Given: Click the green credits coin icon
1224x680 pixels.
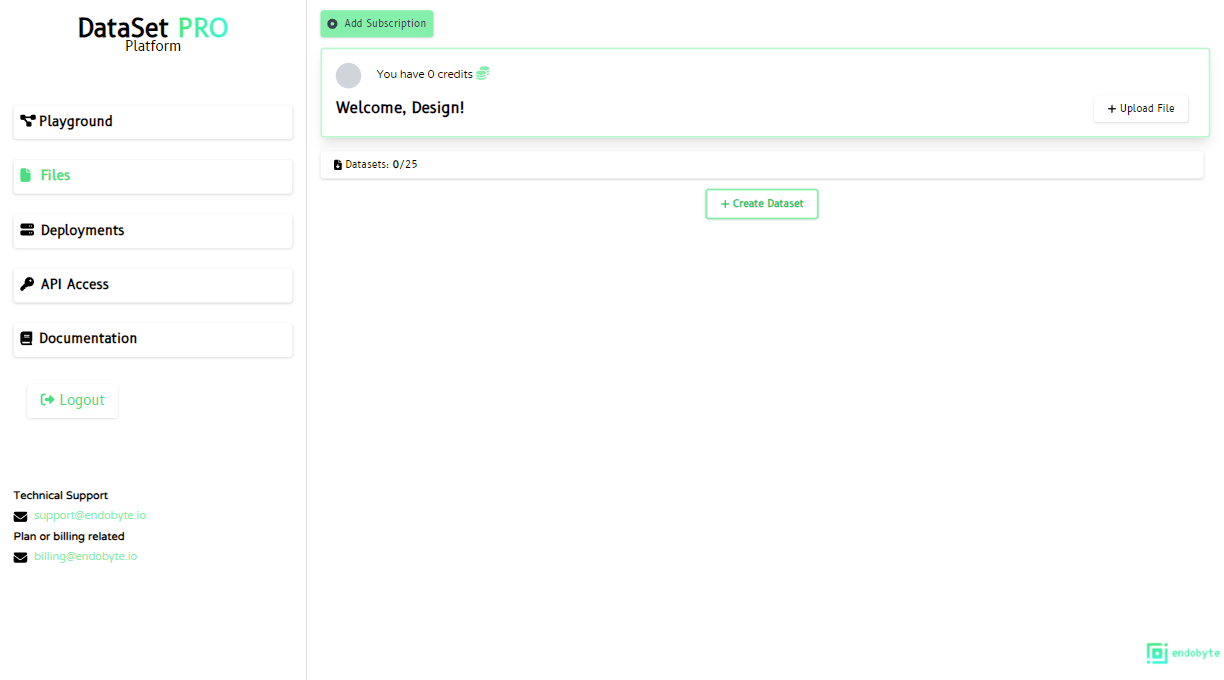Looking at the screenshot, I should 483,74.
